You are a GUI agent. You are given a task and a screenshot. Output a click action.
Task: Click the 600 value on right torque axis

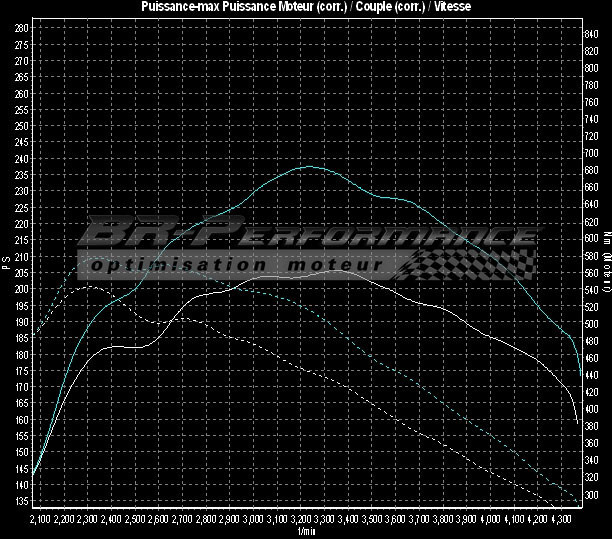pyautogui.click(x=590, y=238)
